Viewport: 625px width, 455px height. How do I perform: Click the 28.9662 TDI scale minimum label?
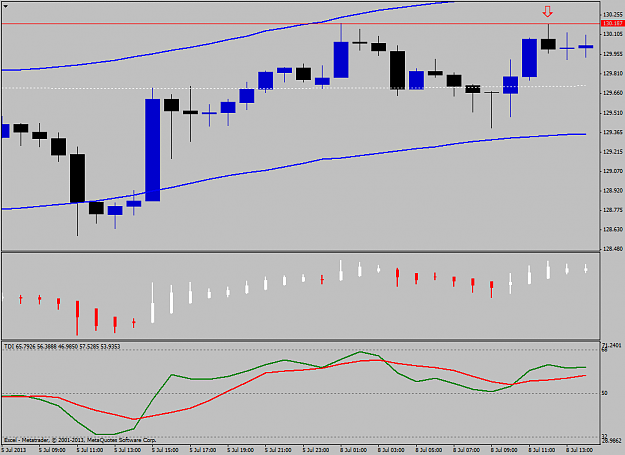(x=612, y=441)
